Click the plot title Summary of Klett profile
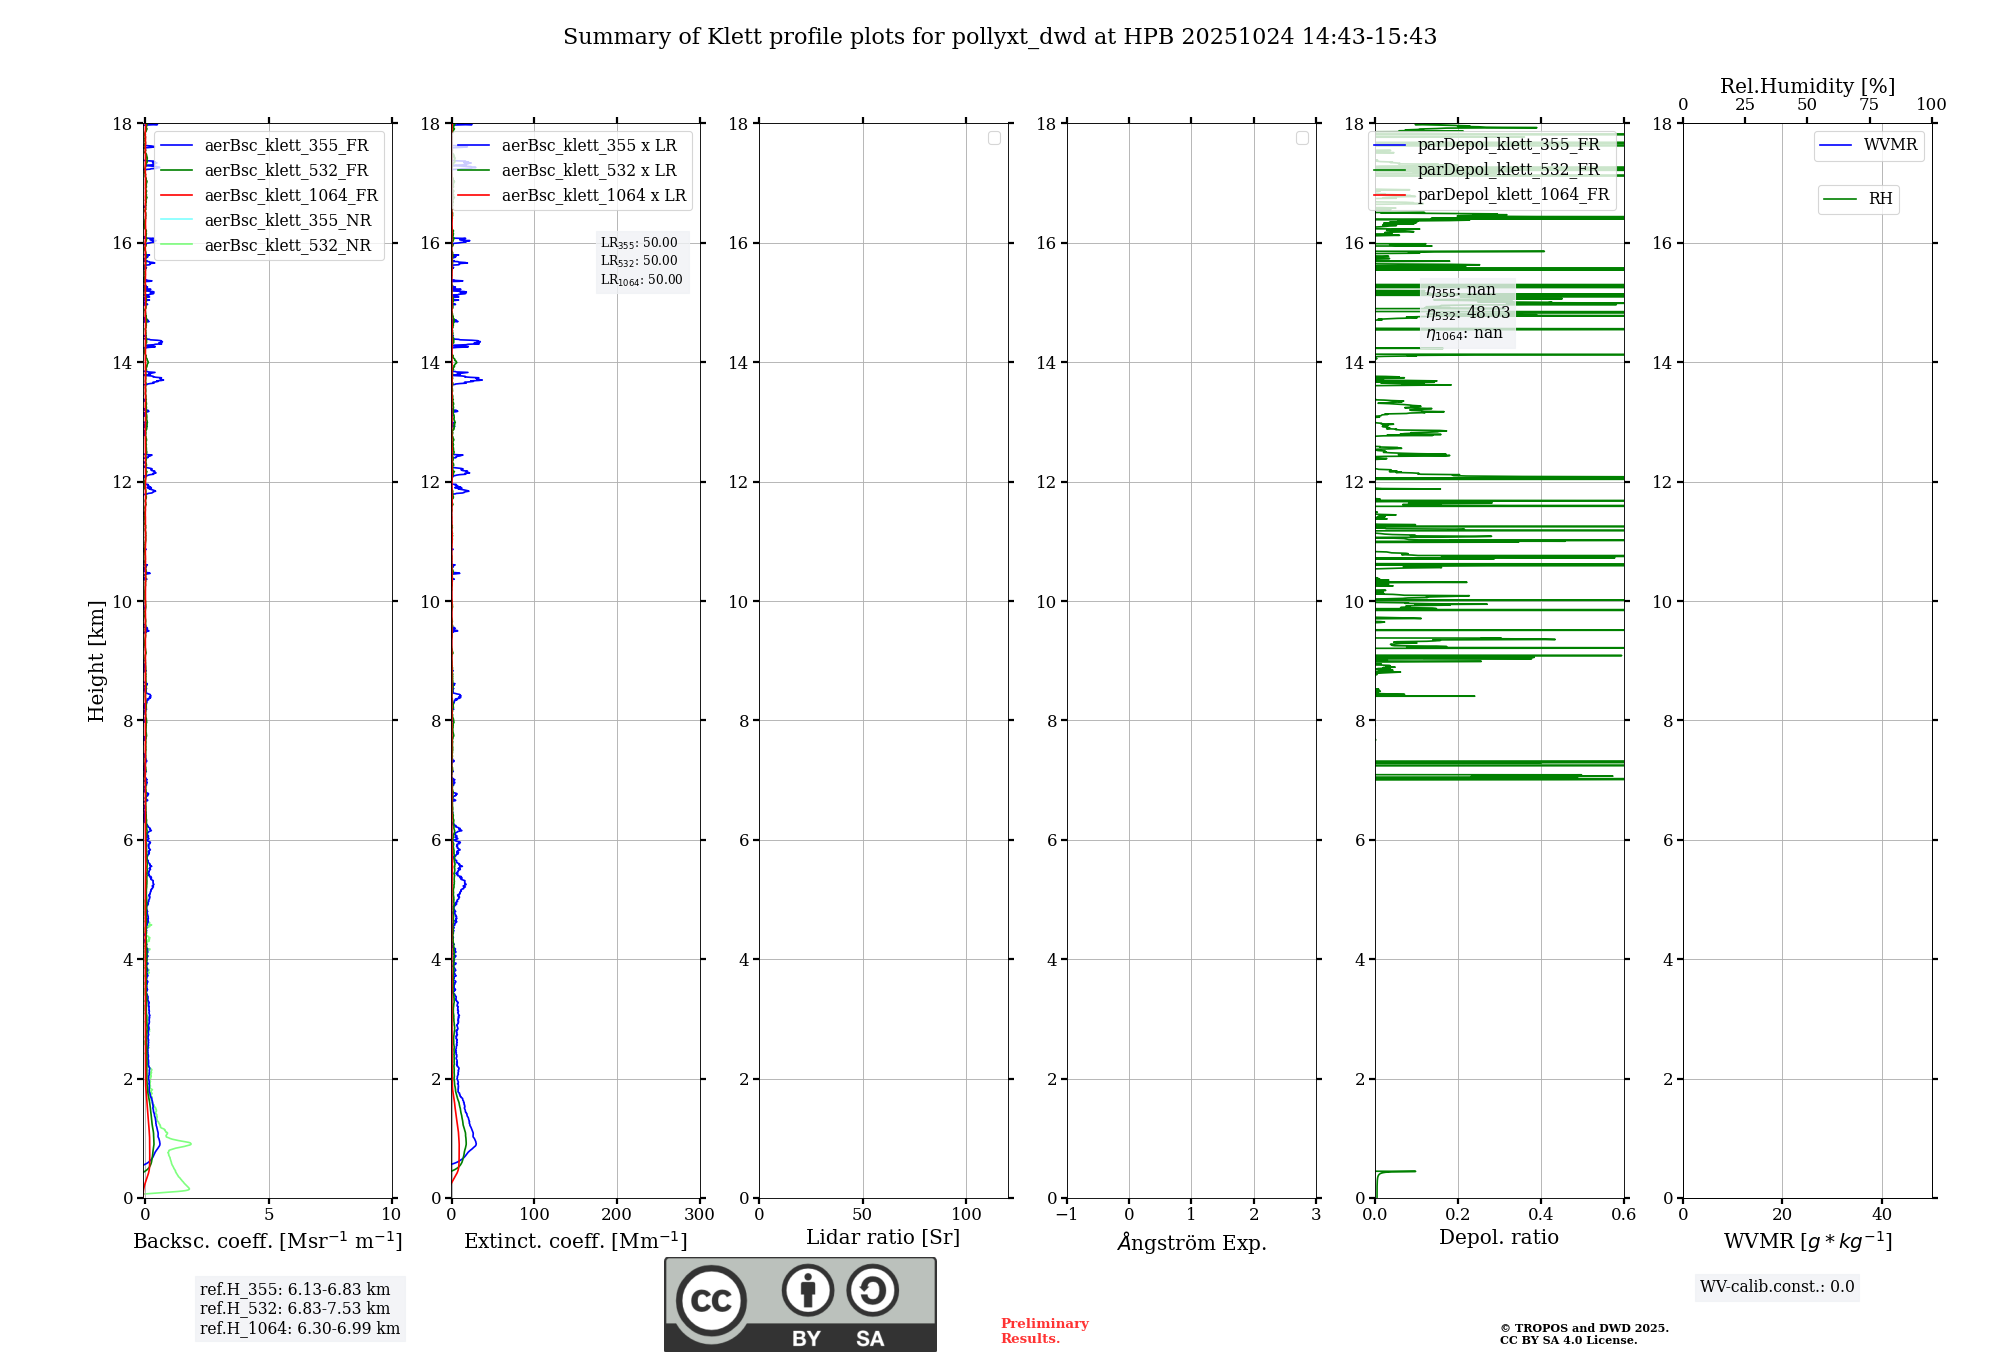 [1000, 37]
